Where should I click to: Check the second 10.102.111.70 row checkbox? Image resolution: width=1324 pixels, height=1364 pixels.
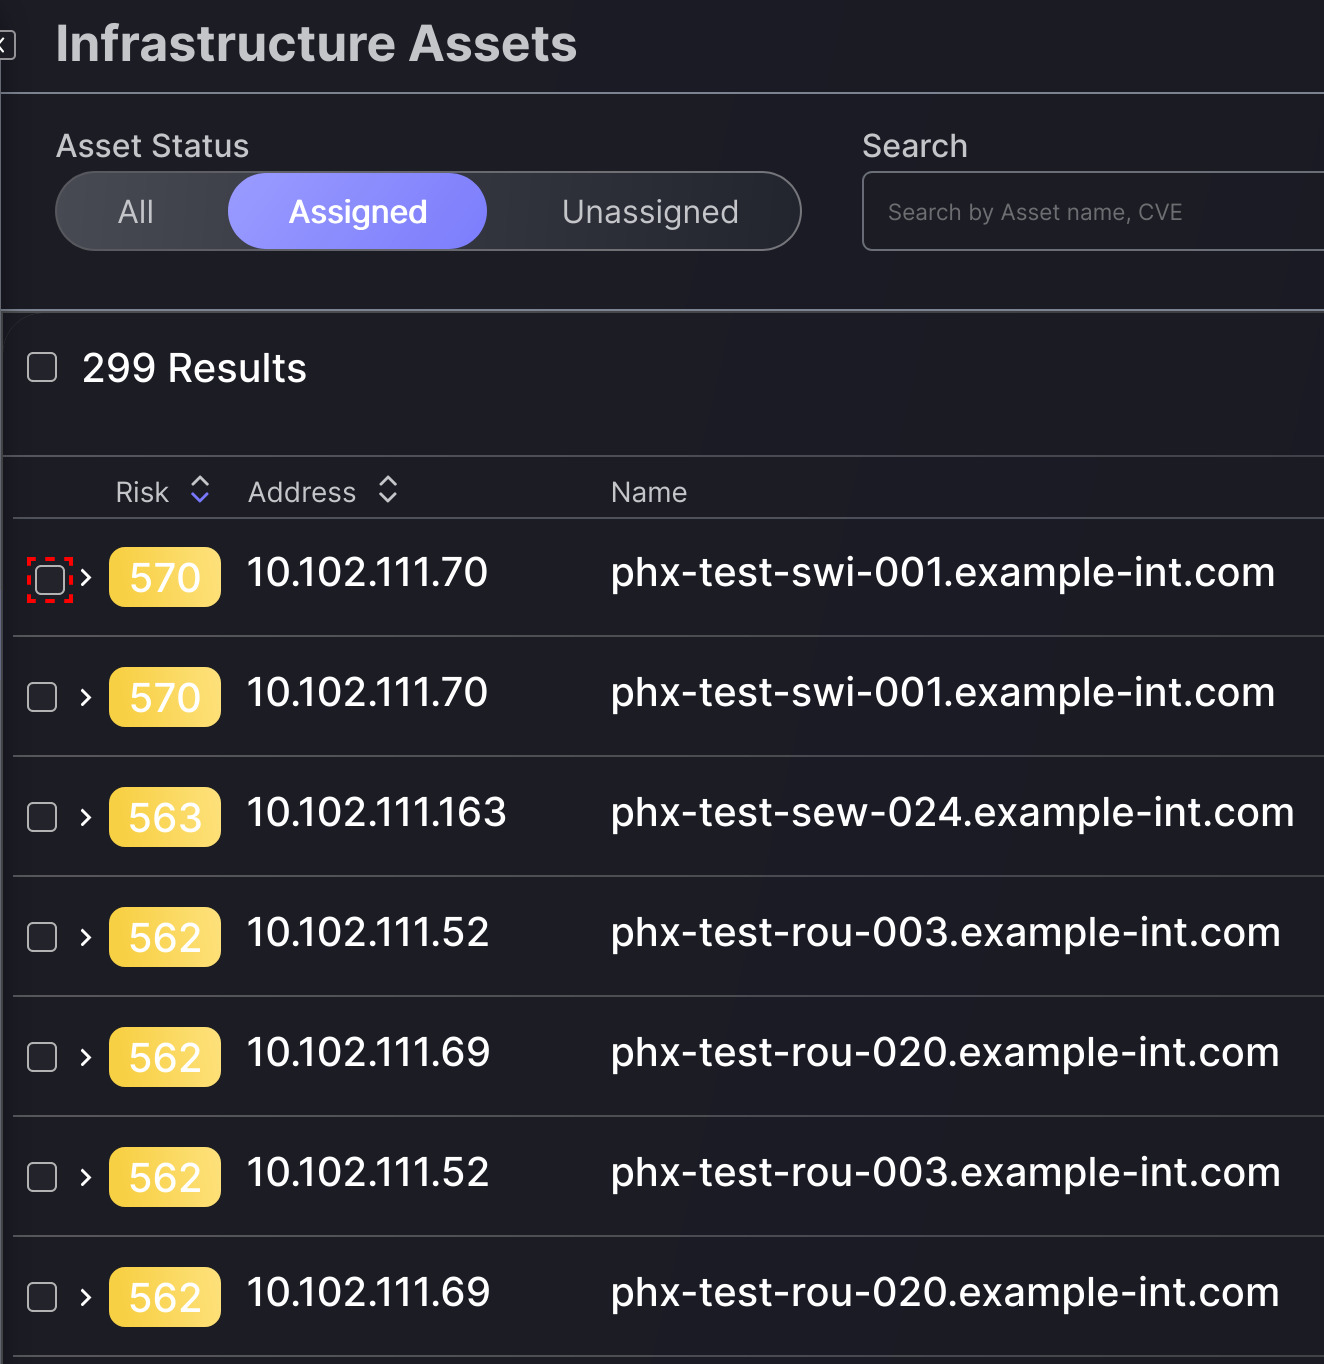click(42, 697)
